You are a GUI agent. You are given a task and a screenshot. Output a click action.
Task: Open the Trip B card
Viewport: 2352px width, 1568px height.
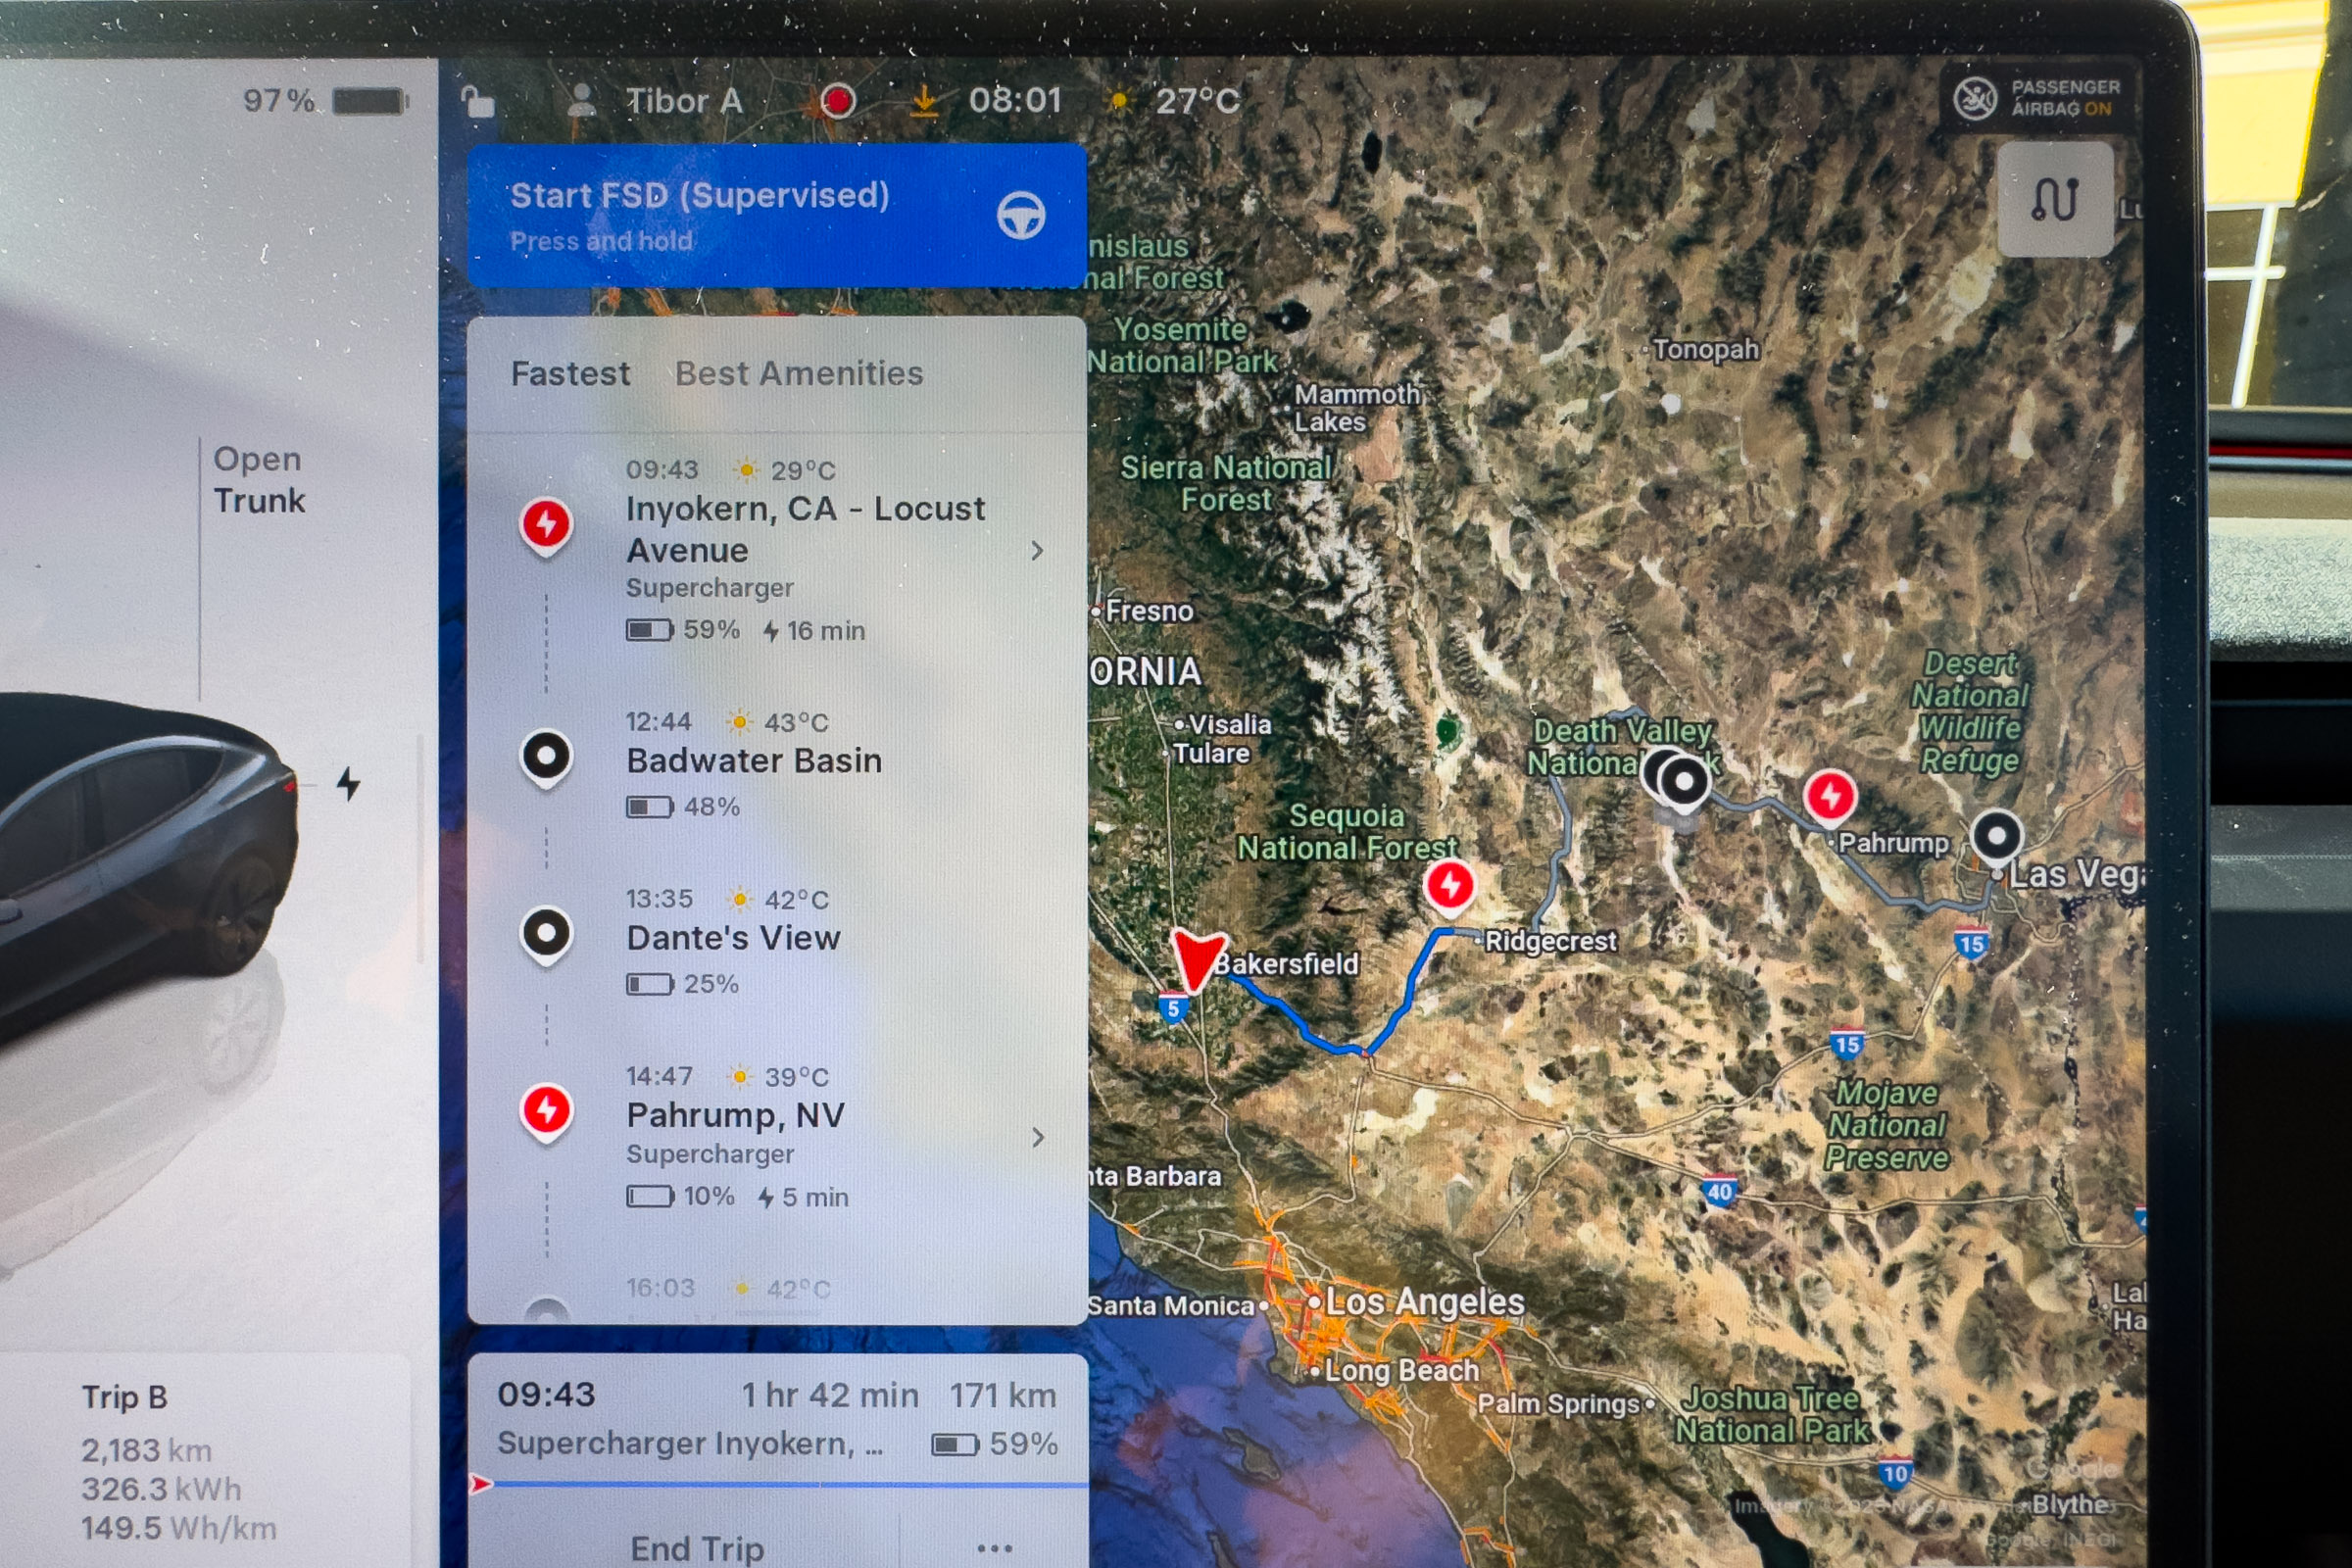[205, 1461]
